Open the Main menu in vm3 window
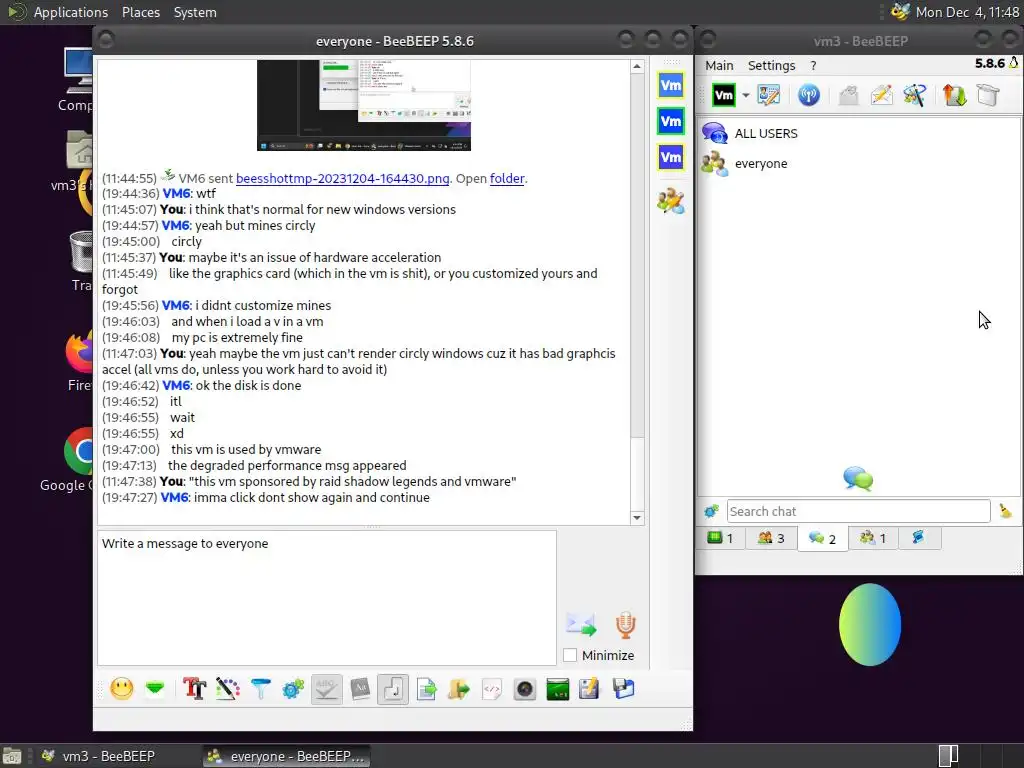The width and height of the screenshot is (1024, 768). [x=719, y=65]
